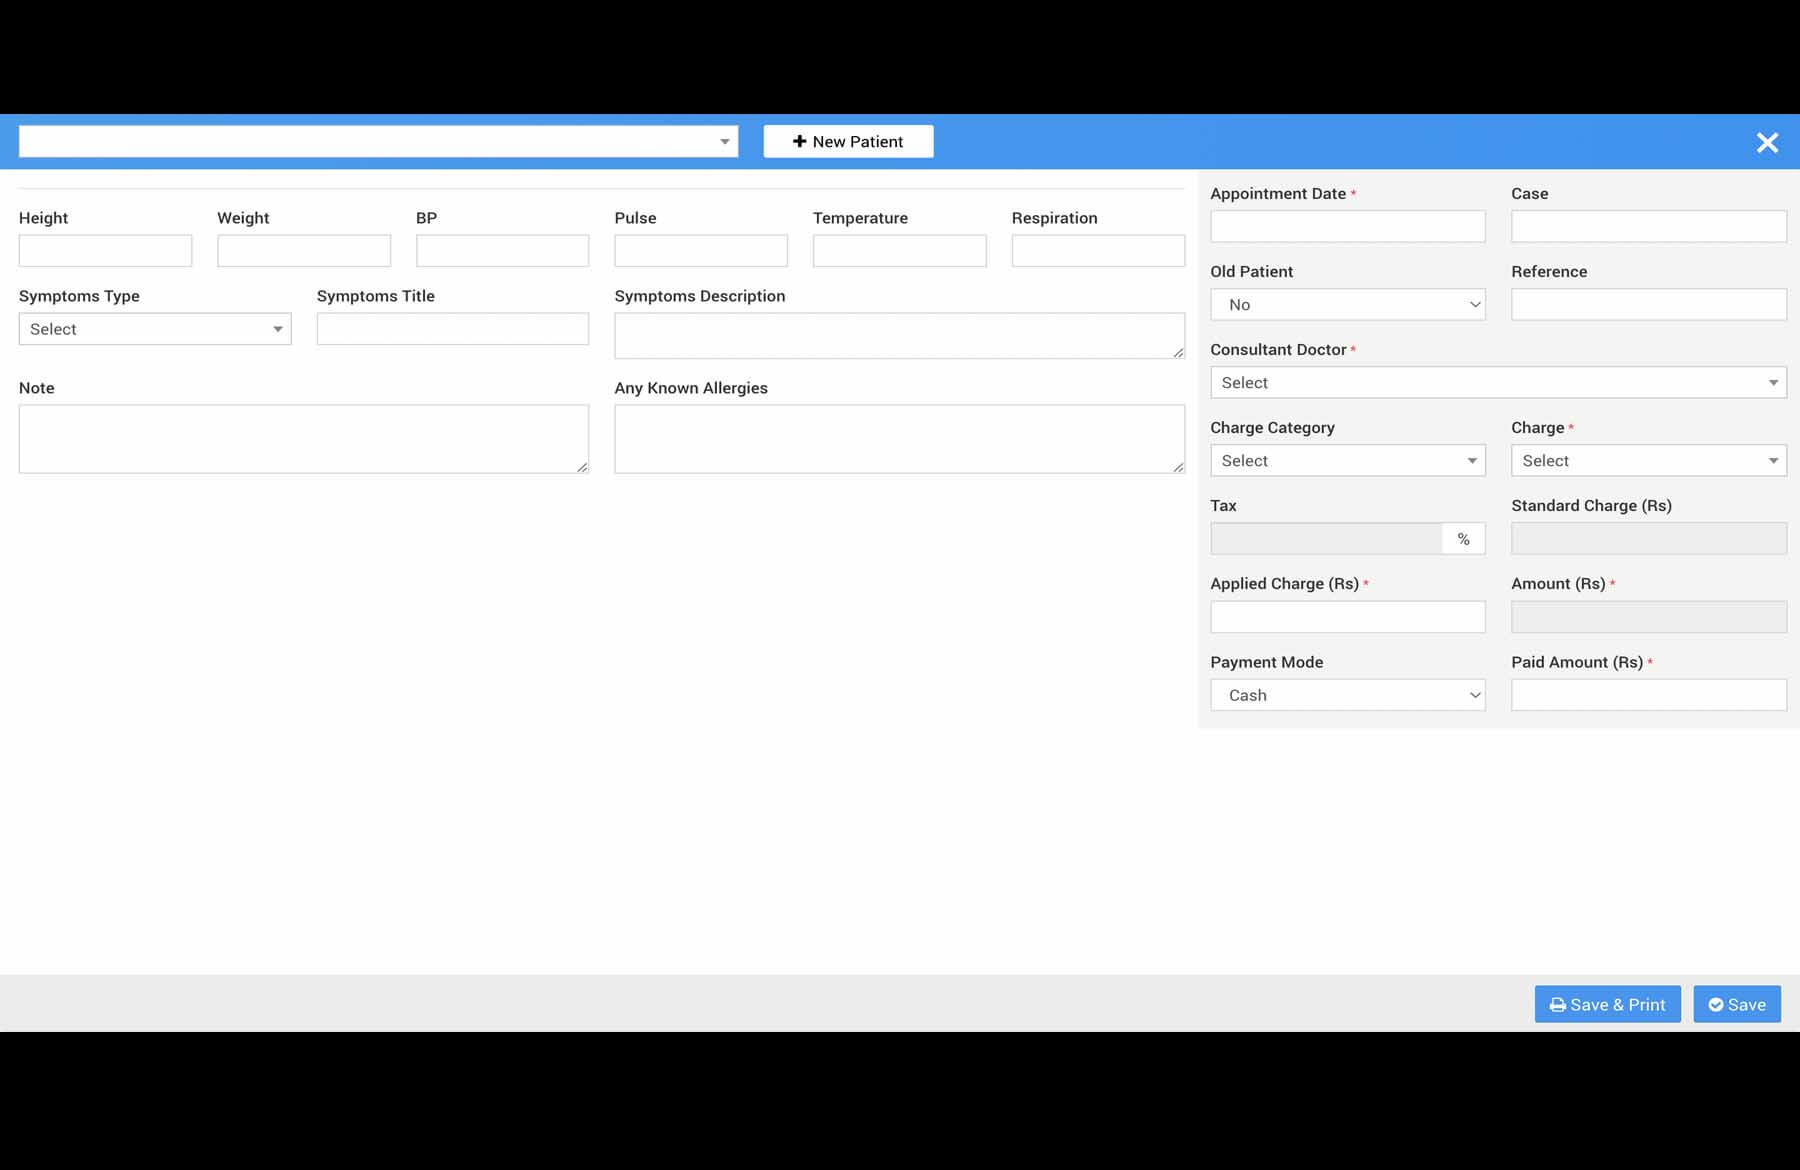This screenshot has height=1170, width=1800.
Task: Focus the Appointment Date field
Action: click(1347, 227)
